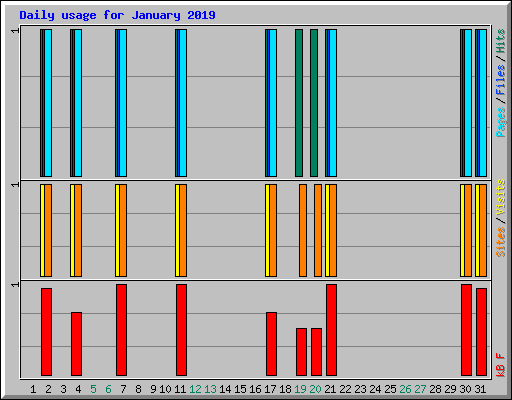The width and height of the screenshot is (512, 400).
Task: Select the cyan Pages bar for day 2
Action: pos(48,103)
